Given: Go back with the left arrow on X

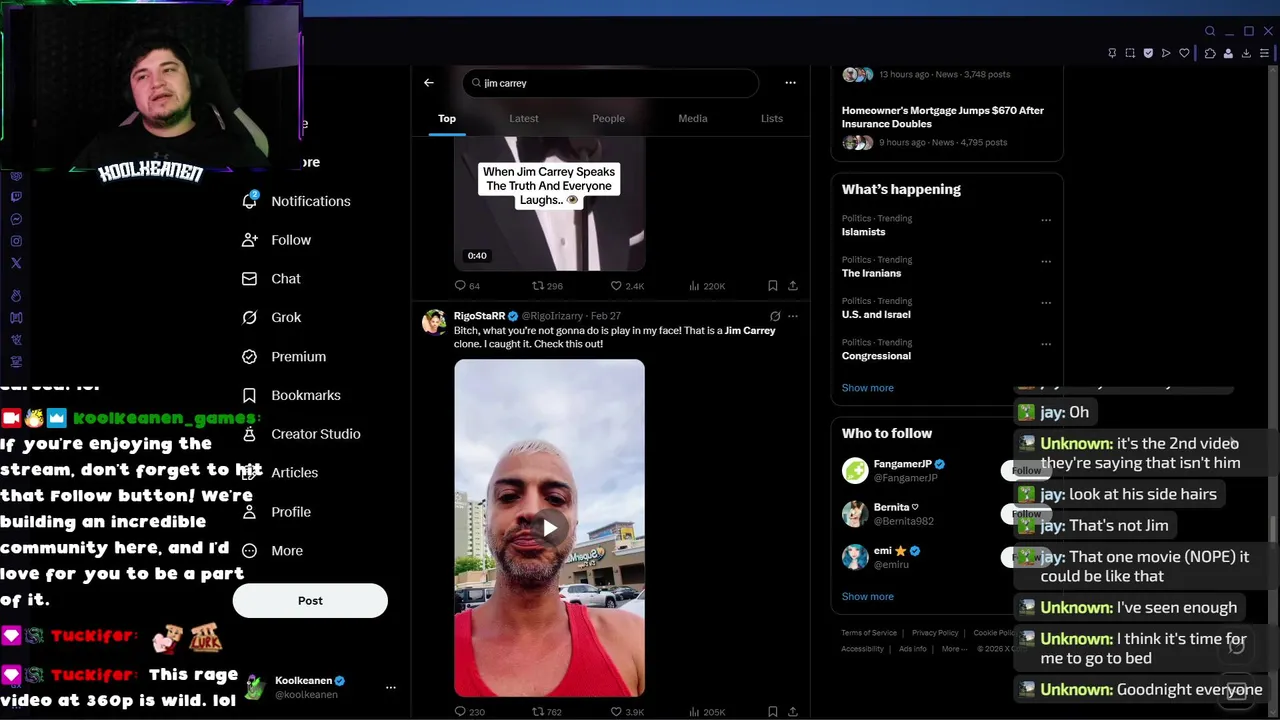Looking at the screenshot, I should point(429,83).
